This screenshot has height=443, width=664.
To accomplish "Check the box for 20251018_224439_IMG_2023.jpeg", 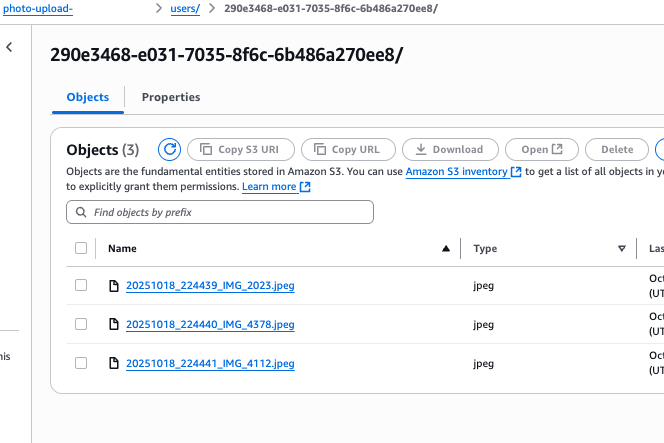I will coord(81,286).
